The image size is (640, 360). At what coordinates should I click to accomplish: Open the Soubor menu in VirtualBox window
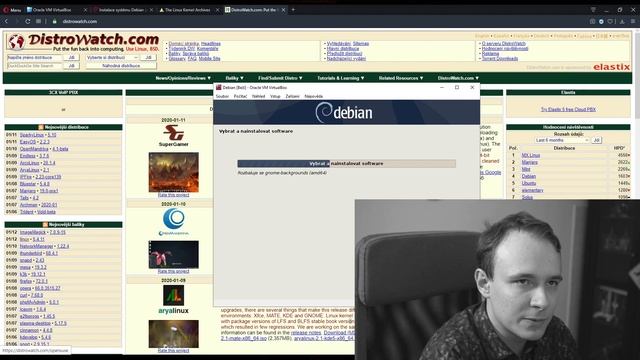[x=222, y=96]
